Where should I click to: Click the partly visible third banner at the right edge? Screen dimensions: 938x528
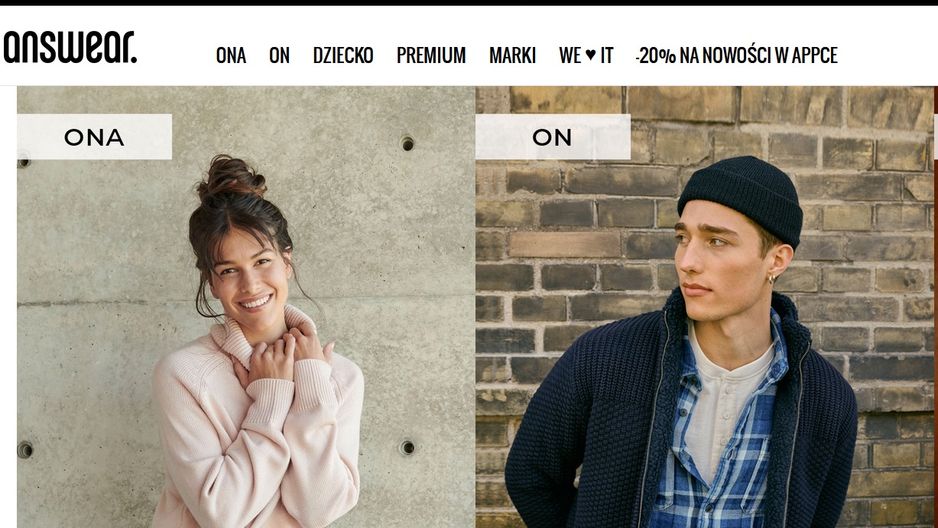click(936, 307)
